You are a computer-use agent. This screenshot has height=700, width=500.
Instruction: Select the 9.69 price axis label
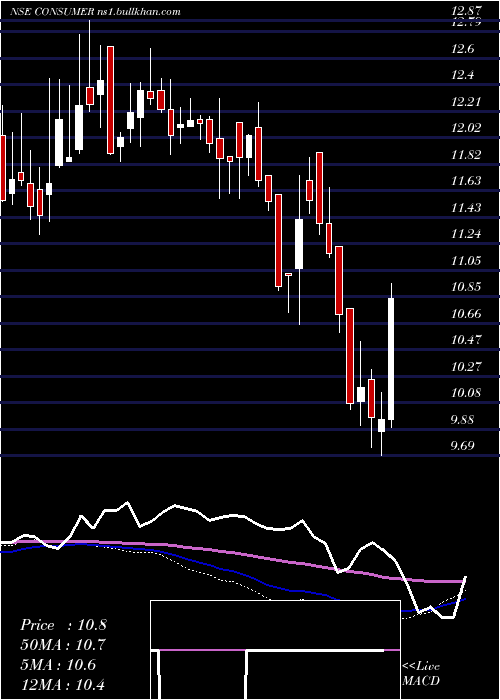[x=463, y=446]
